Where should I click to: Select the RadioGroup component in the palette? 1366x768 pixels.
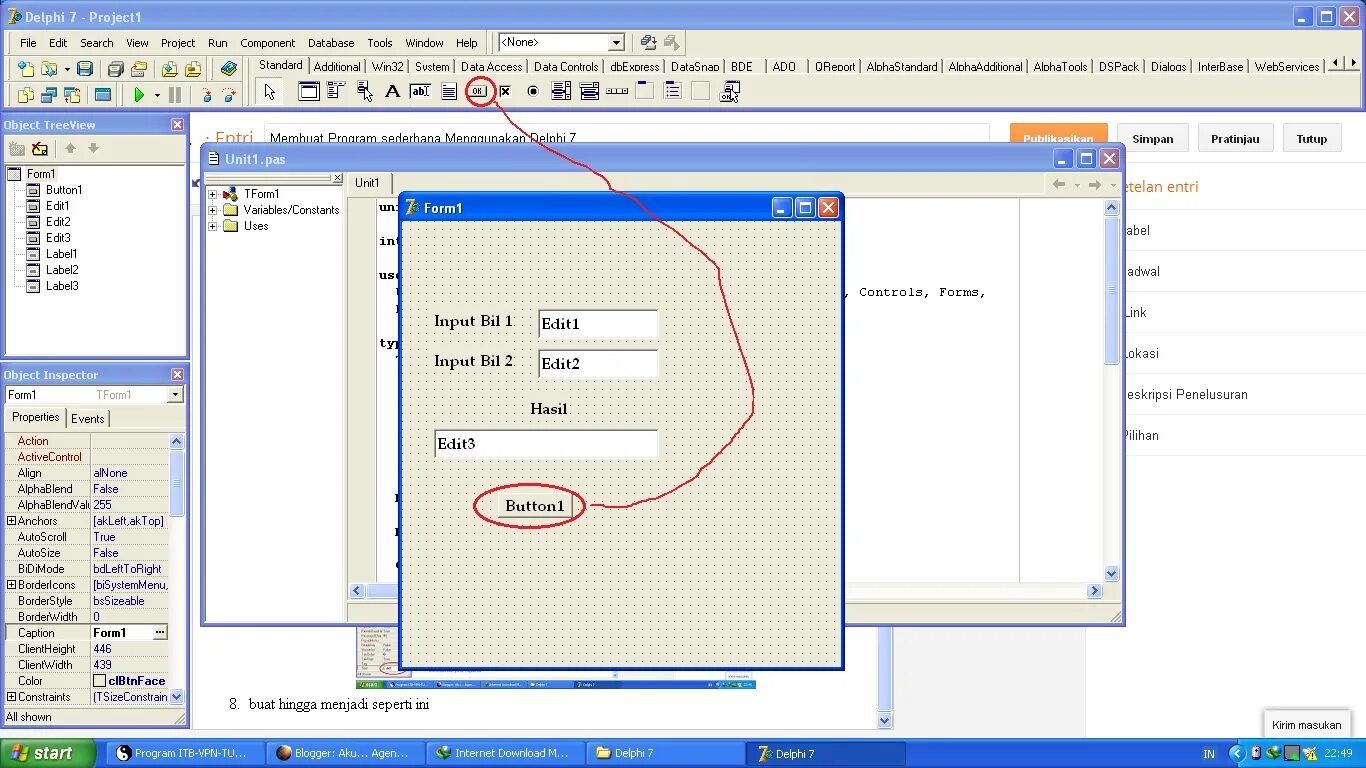(x=673, y=91)
